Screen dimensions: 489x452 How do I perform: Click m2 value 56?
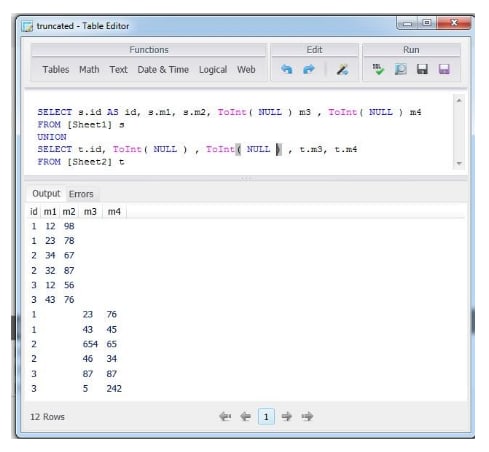pos(69,285)
